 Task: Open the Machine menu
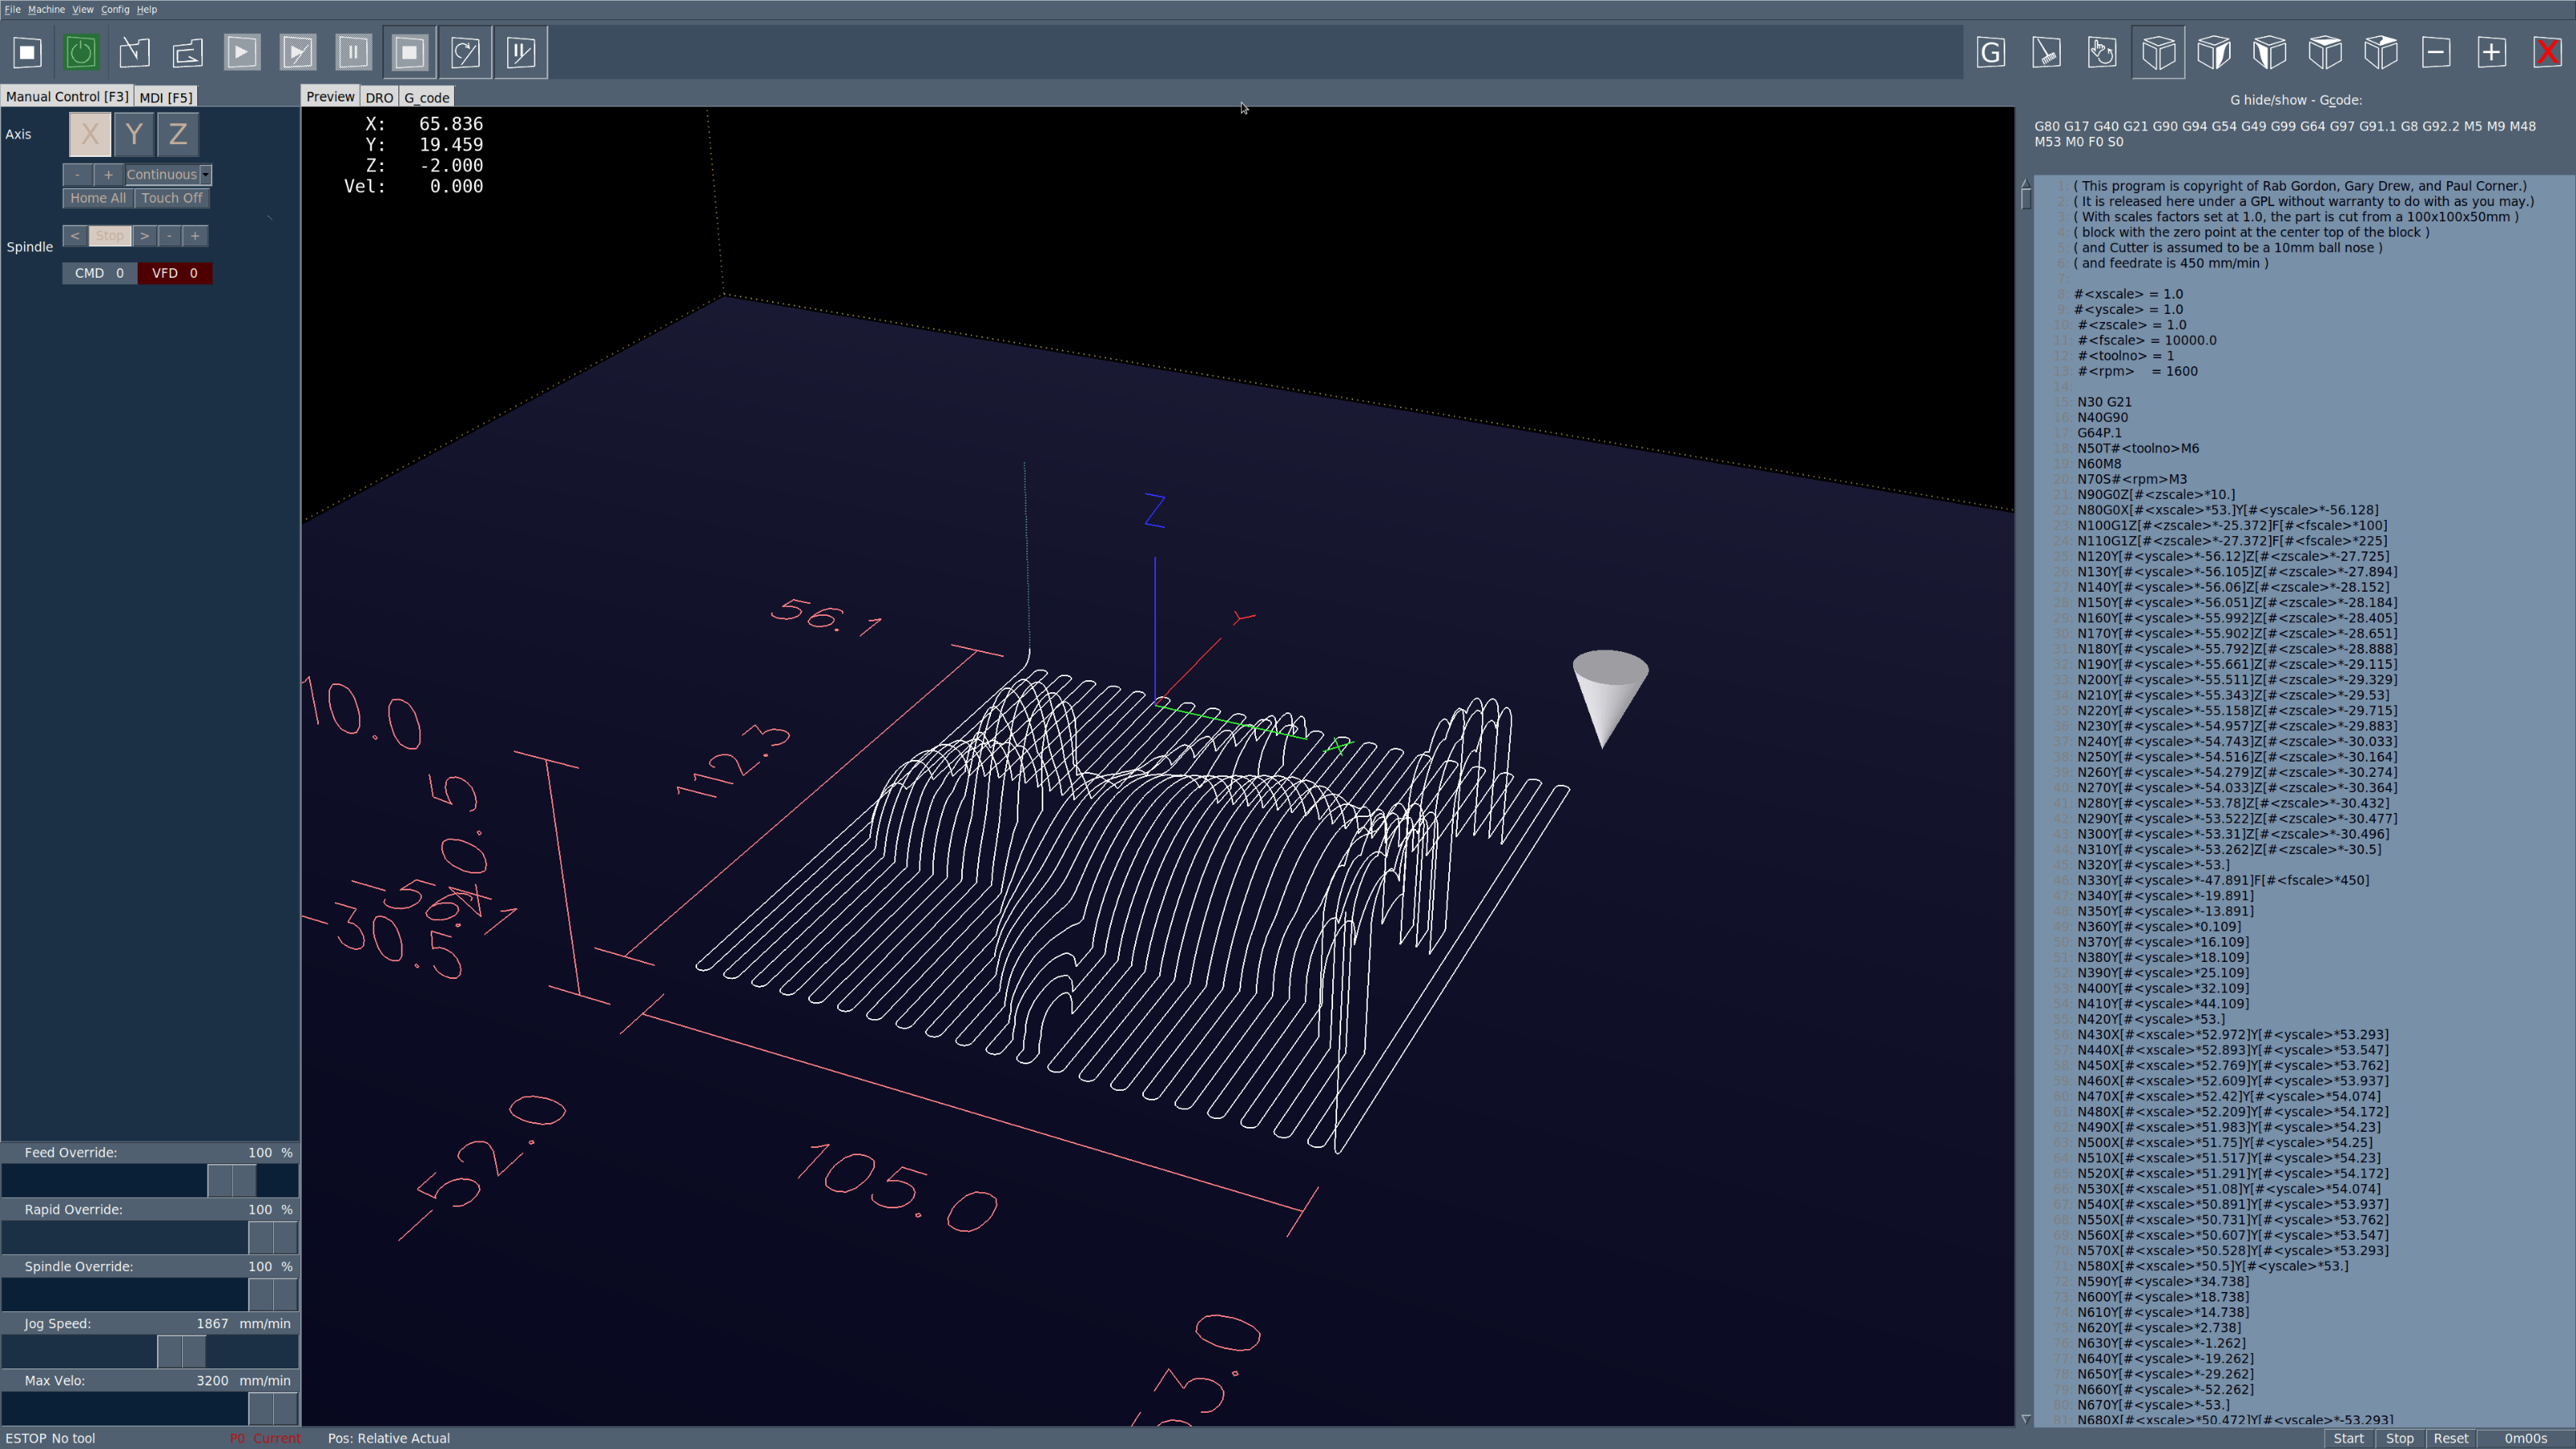[46, 9]
